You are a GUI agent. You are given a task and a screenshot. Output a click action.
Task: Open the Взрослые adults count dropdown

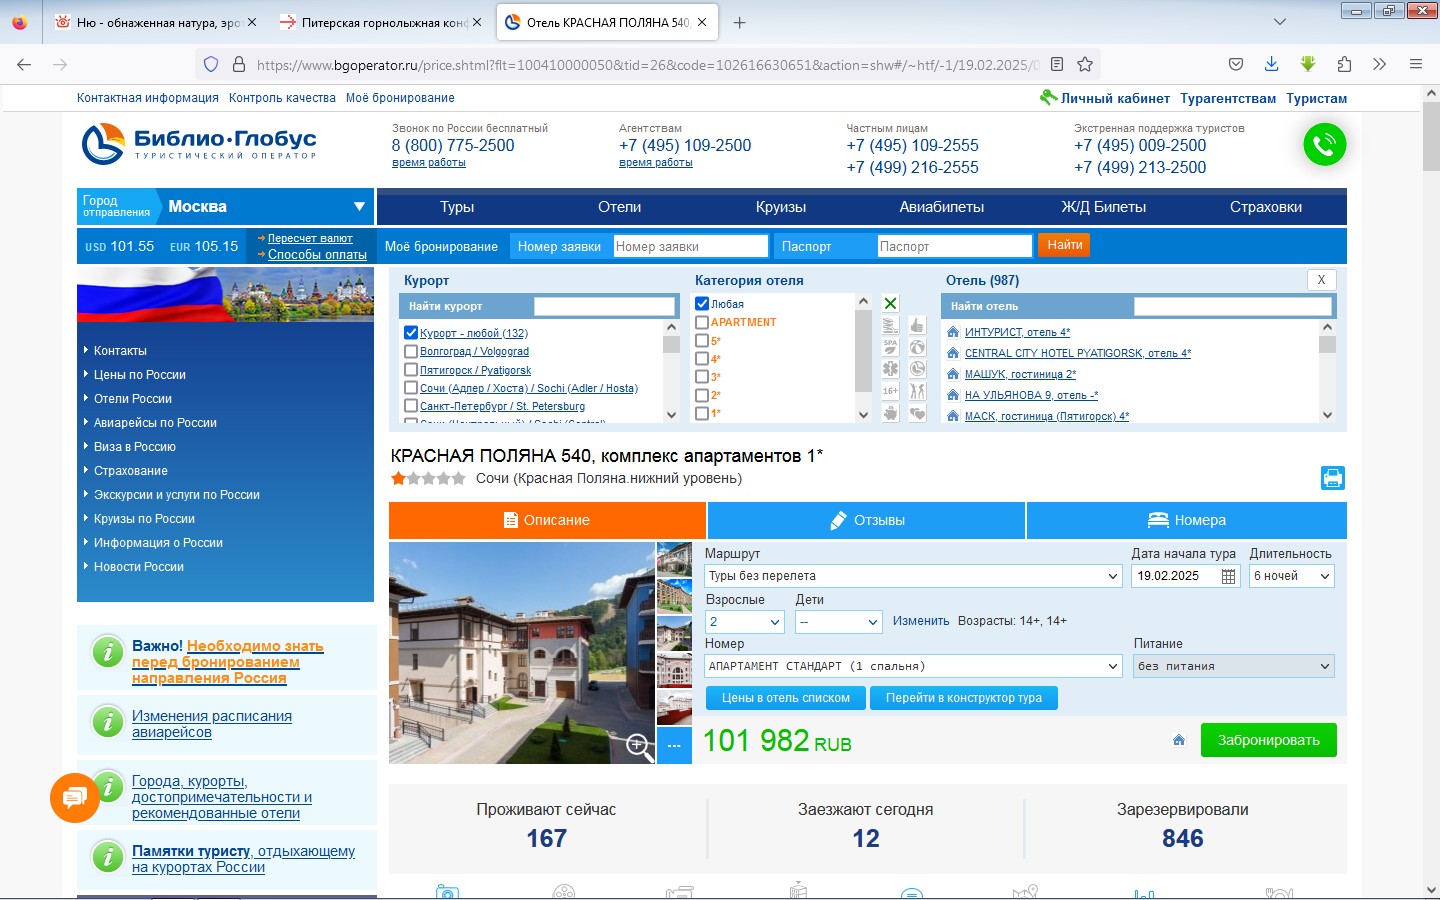tap(745, 622)
